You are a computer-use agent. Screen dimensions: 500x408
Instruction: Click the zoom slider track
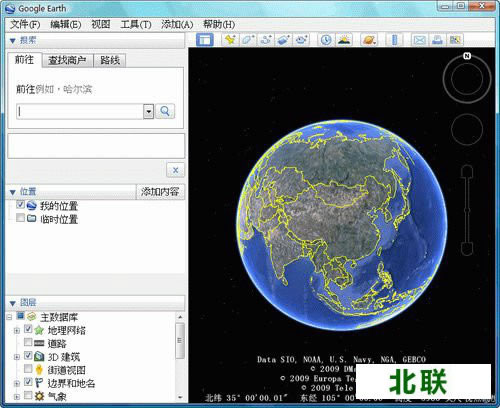click(467, 210)
